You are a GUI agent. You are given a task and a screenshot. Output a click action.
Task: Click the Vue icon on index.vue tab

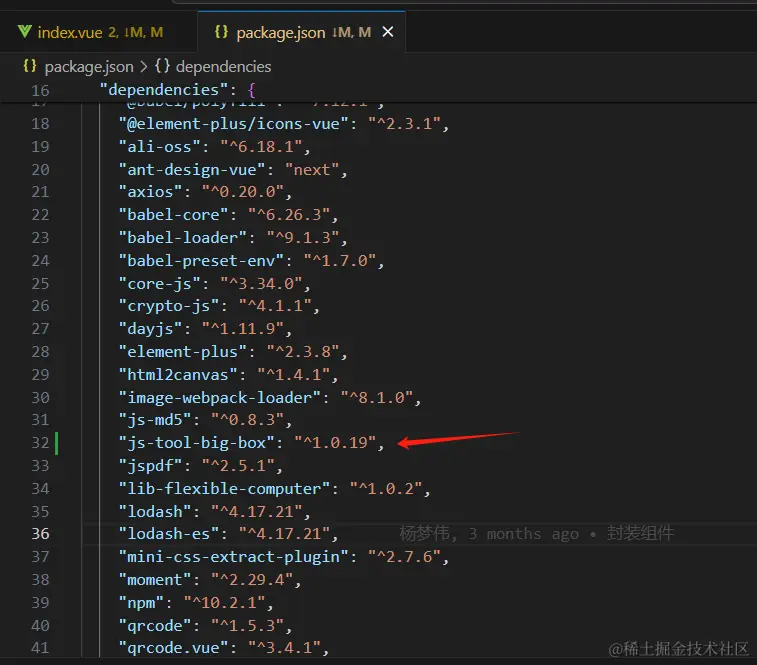[25, 32]
